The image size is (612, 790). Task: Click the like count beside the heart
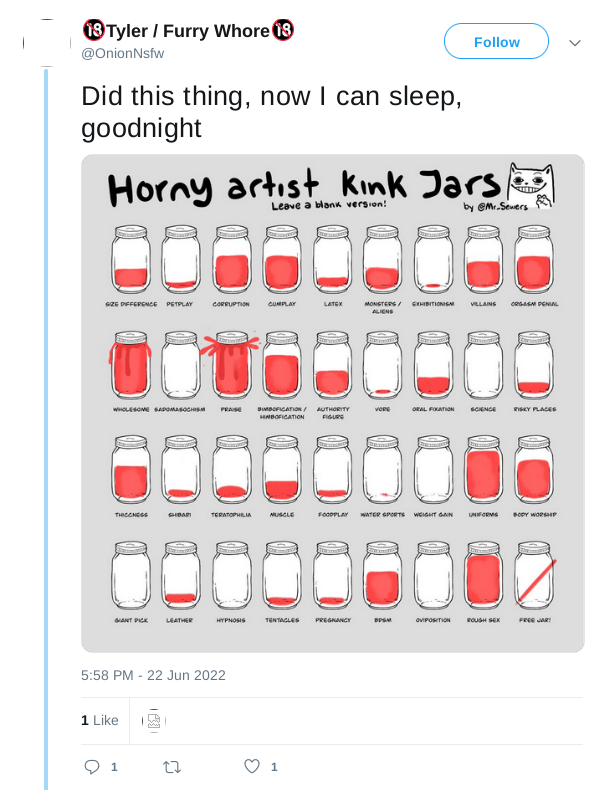click(274, 767)
